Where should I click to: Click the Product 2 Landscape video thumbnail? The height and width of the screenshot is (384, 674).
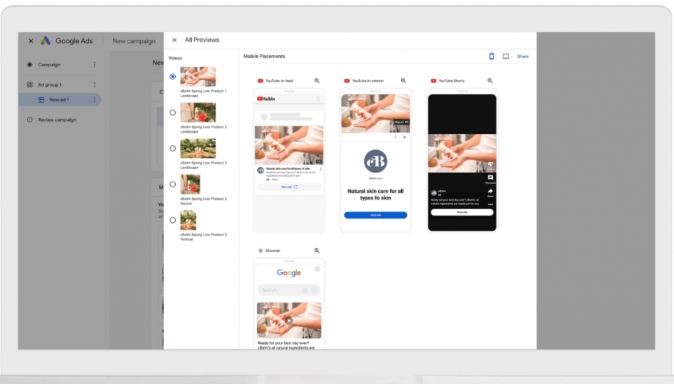(198, 112)
